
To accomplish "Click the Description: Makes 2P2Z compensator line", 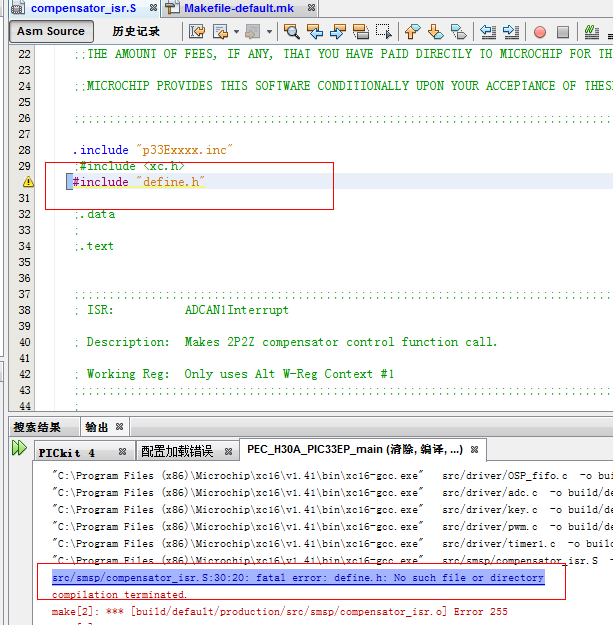I will [x=285, y=342].
